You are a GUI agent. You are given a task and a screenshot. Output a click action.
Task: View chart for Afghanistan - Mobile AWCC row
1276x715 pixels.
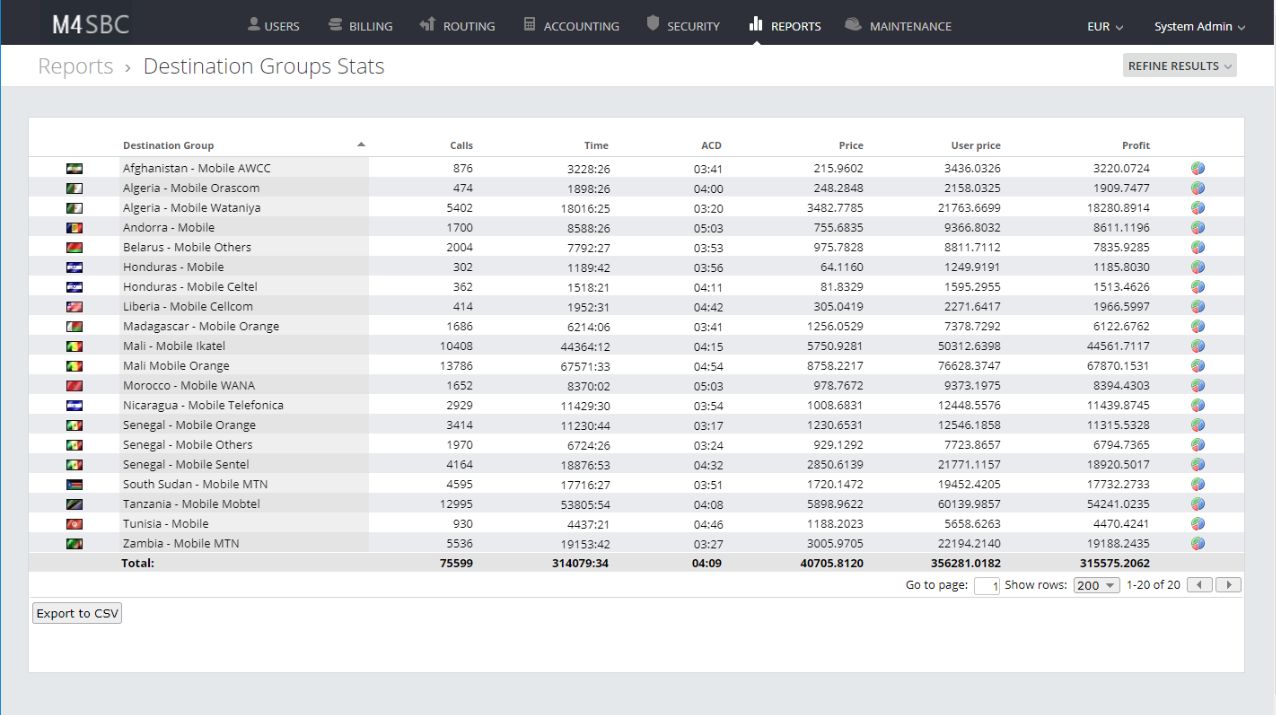click(1197, 167)
